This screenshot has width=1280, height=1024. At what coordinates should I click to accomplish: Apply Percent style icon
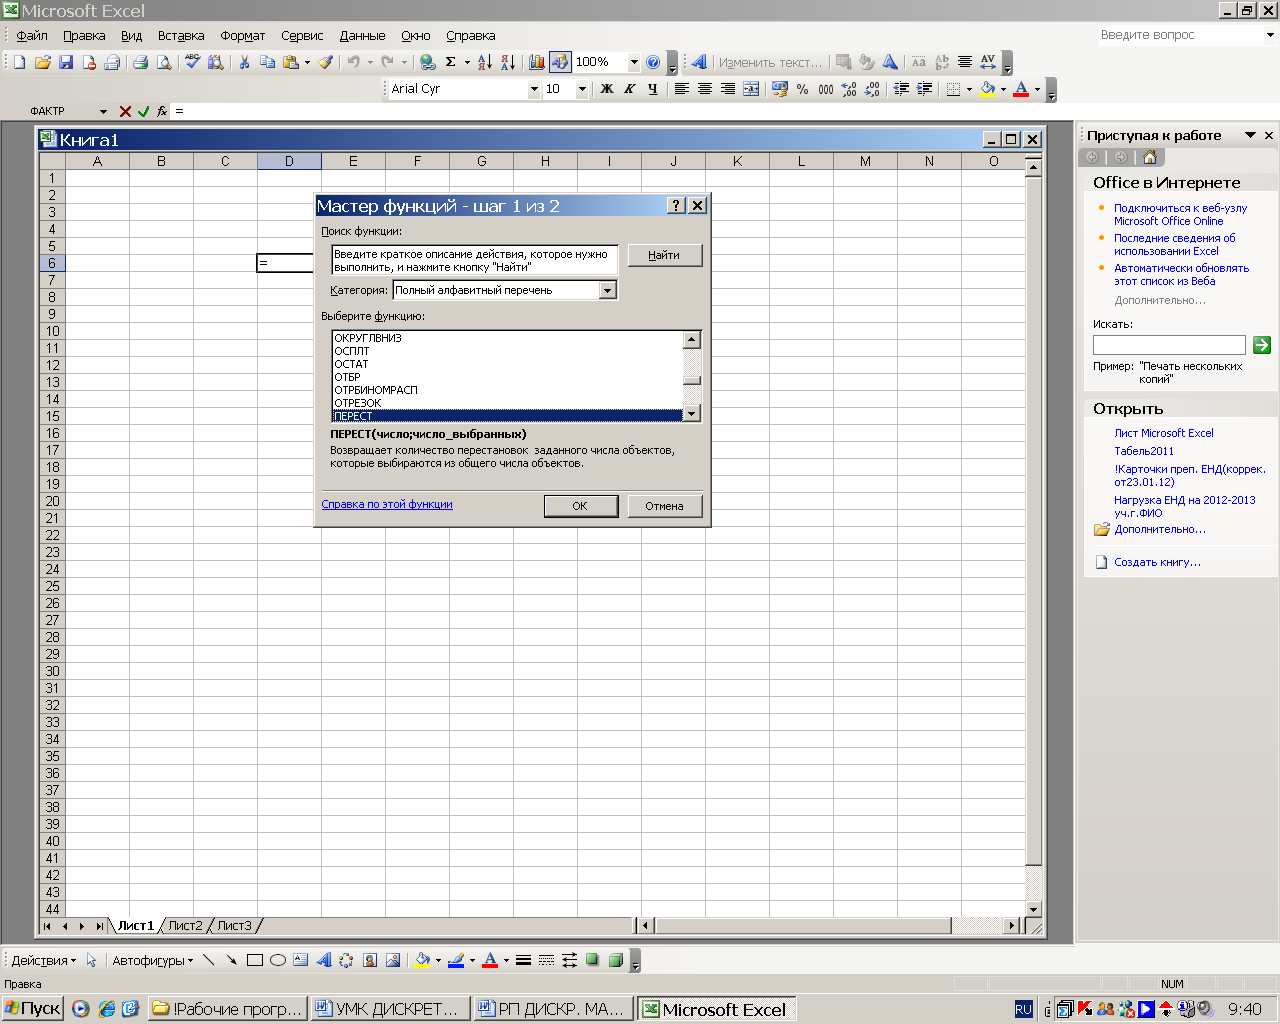point(803,89)
